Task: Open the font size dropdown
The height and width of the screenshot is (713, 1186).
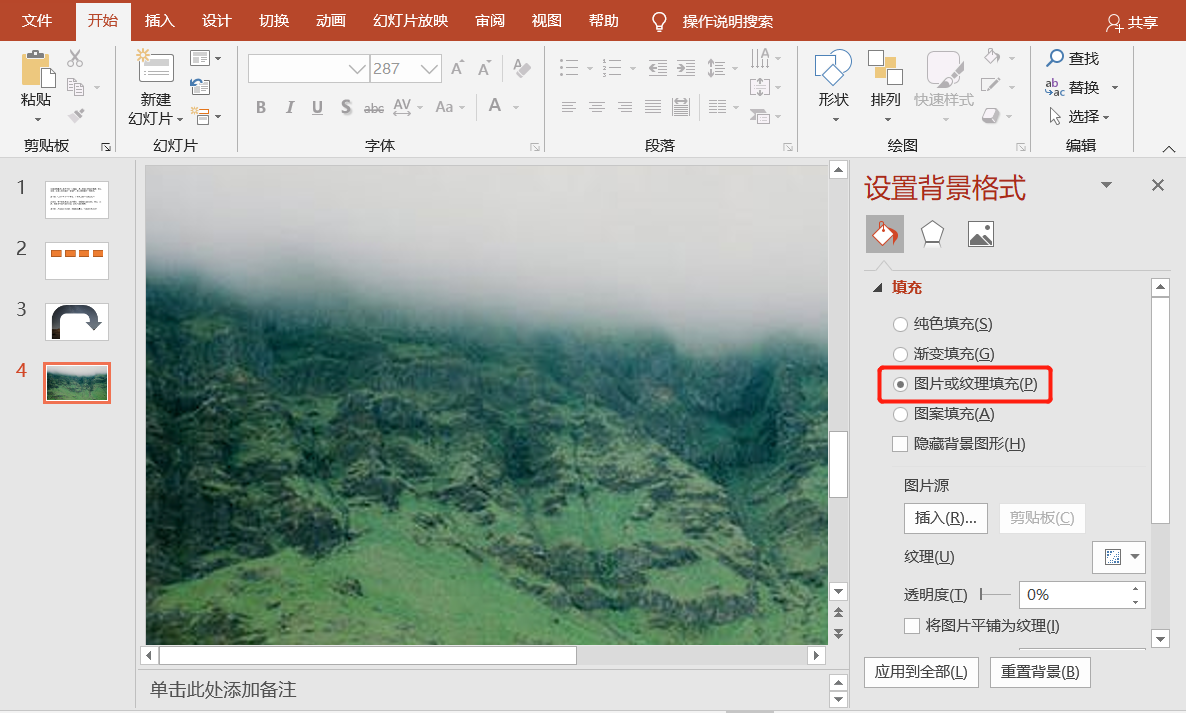Action: [x=430, y=68]
